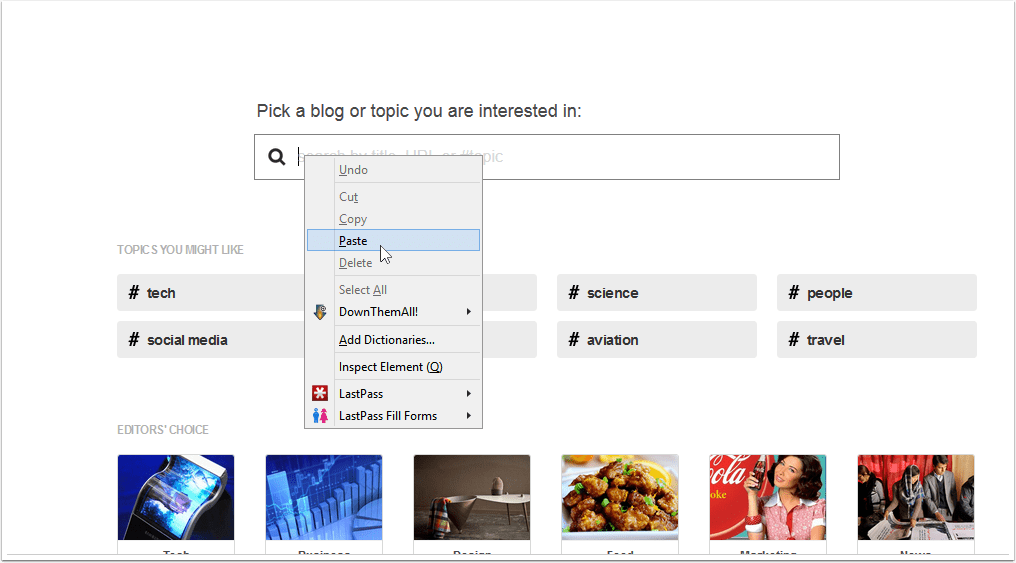Select the #science topic tag
Screen dimensions: 1016x563
(656, 293)
